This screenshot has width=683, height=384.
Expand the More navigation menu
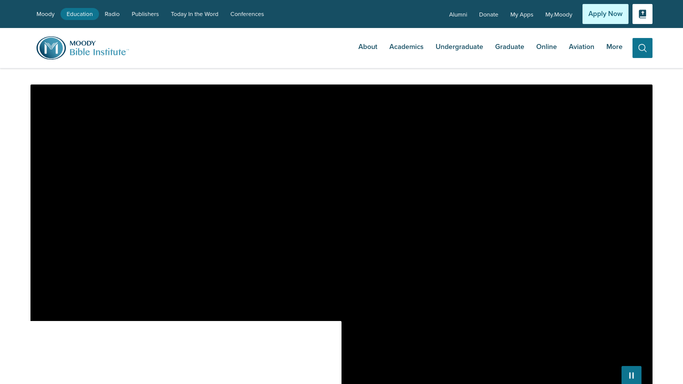(x=614, y=47)
